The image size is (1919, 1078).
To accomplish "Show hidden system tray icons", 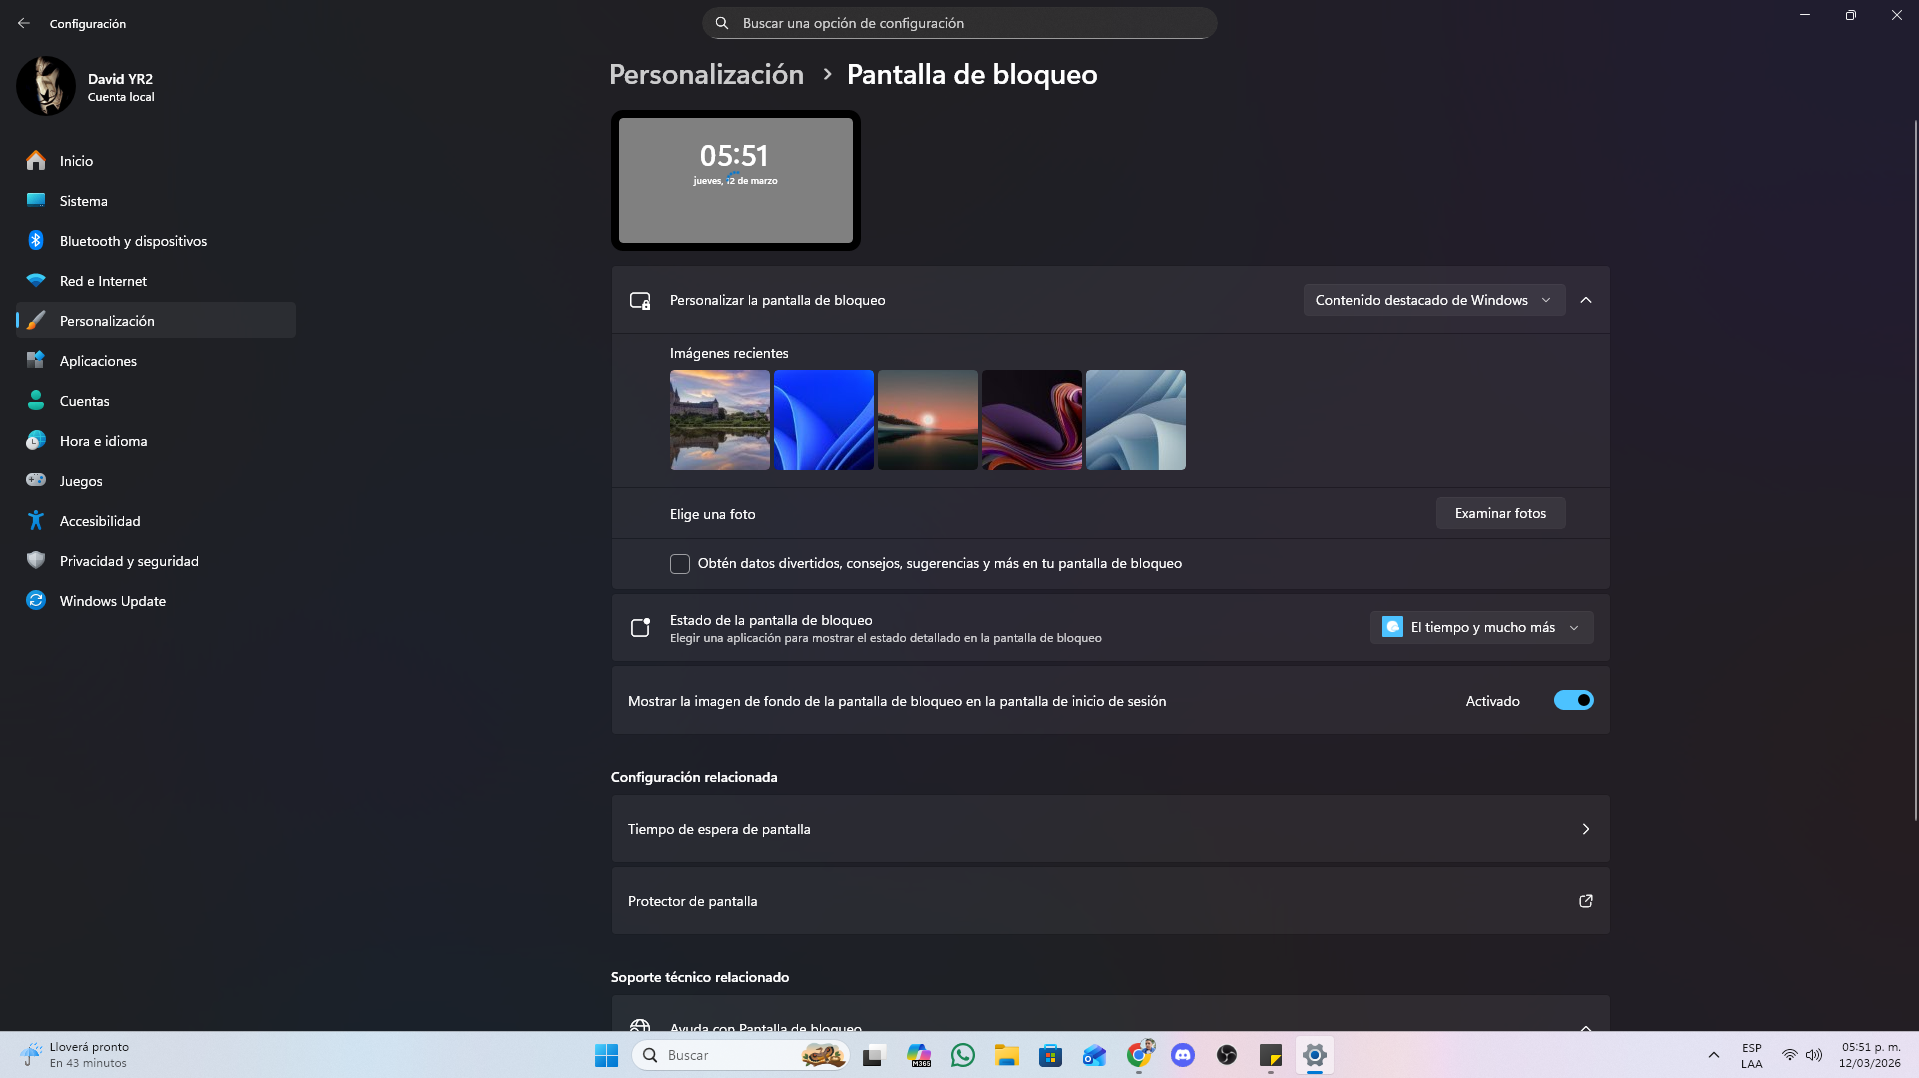I will tap(1713, 1055).
